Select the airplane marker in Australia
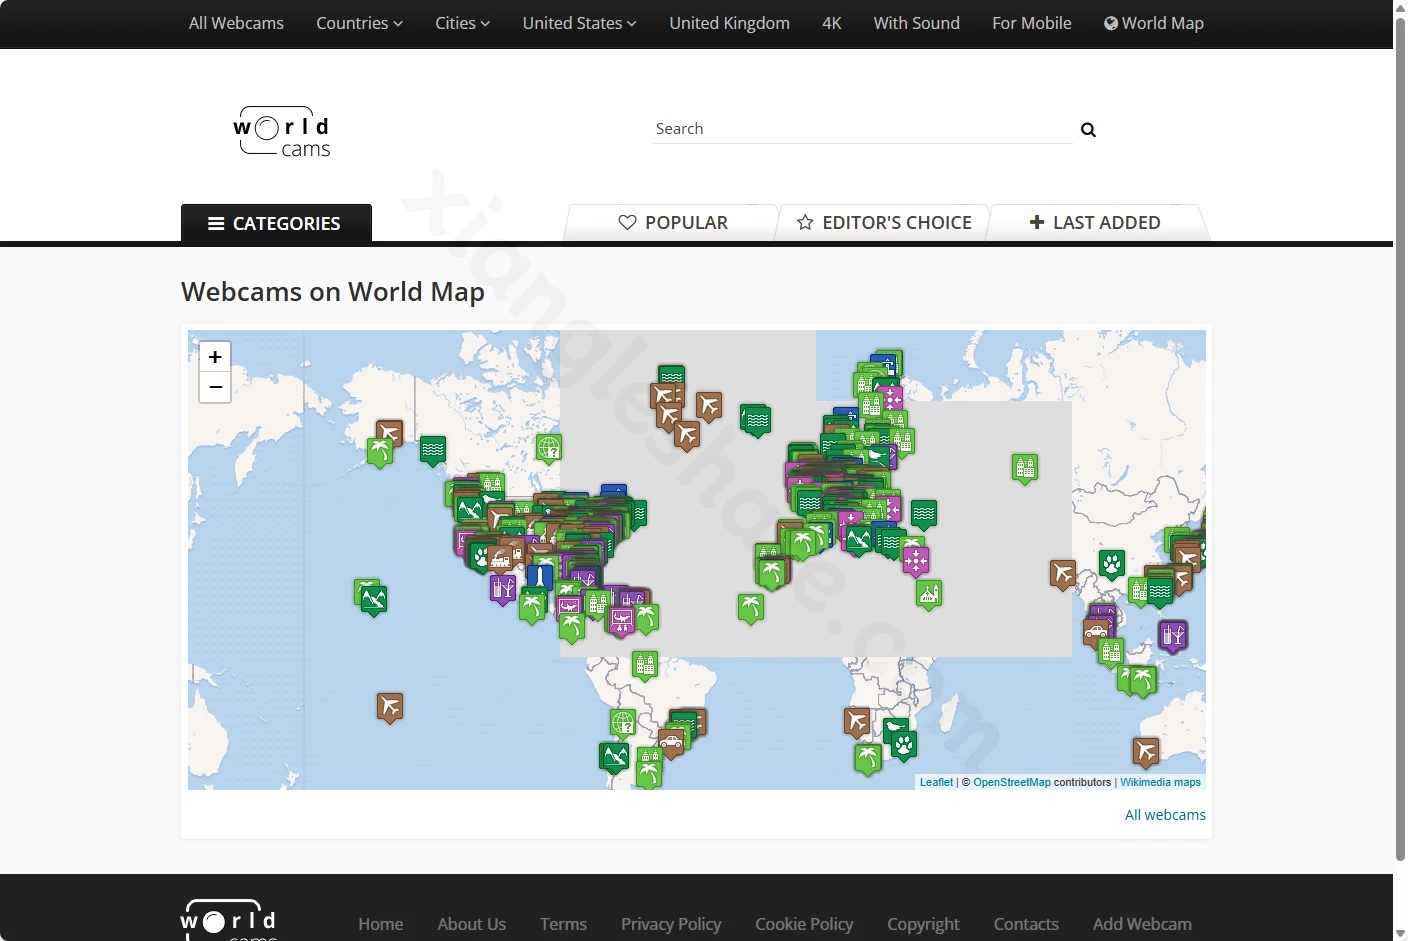 1146,751
